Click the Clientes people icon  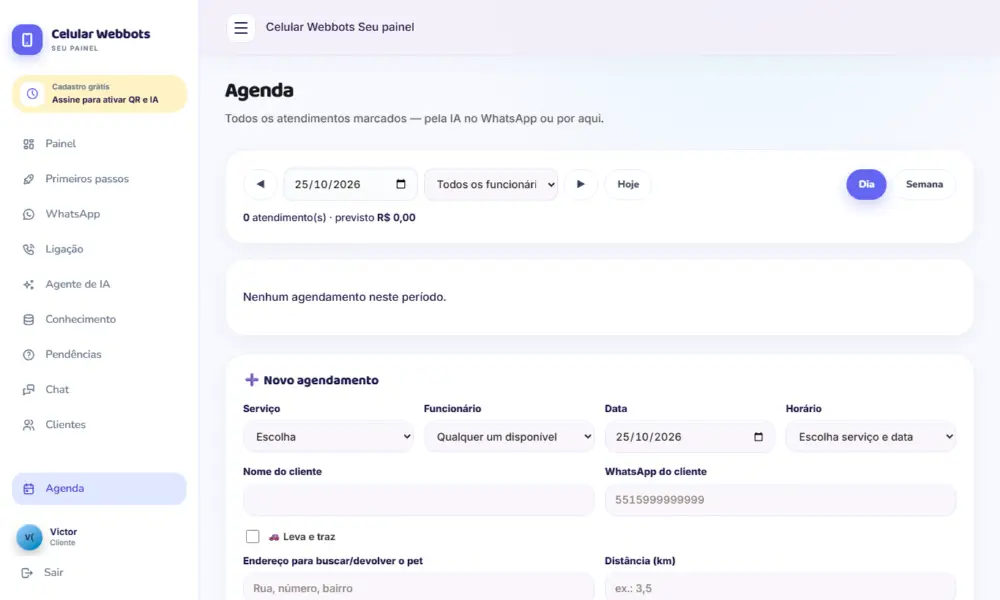click(29, 425)
